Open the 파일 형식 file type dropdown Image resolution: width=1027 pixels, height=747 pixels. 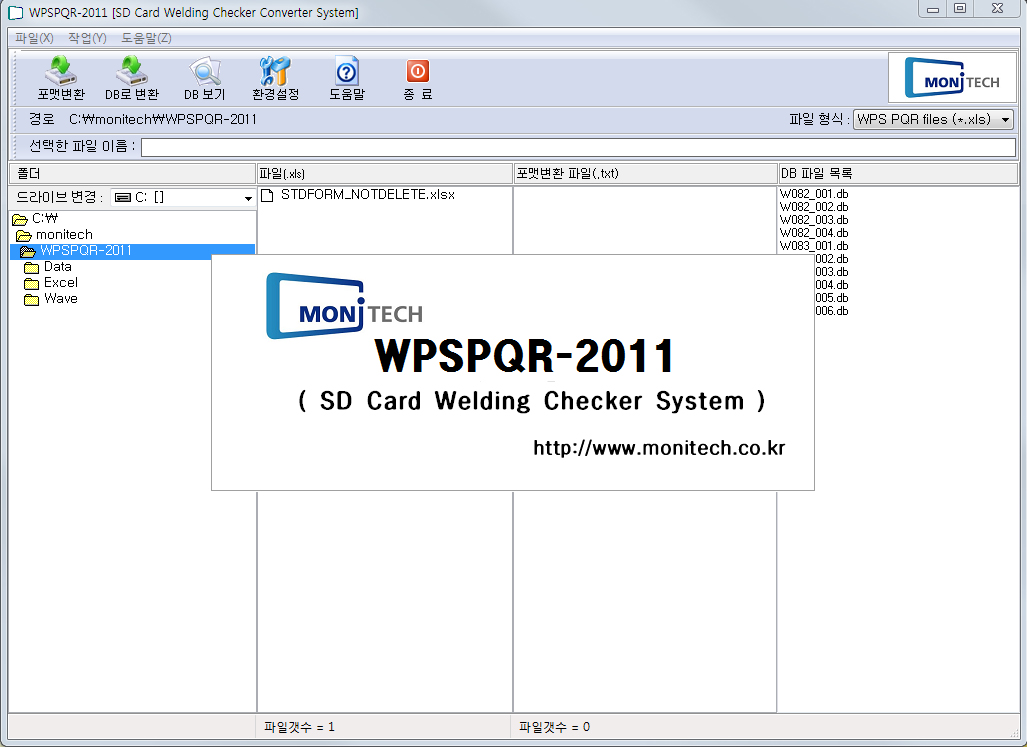click(x=933, y=119)
